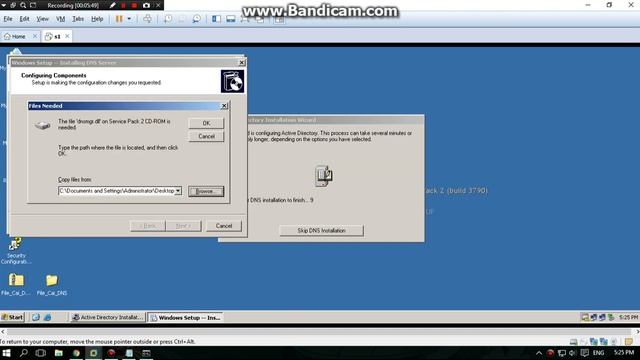The image size is (640, 360).
Task: Toggle the thumbnail bar view icon
Action: pyautogui.click(x=231, y=19)
